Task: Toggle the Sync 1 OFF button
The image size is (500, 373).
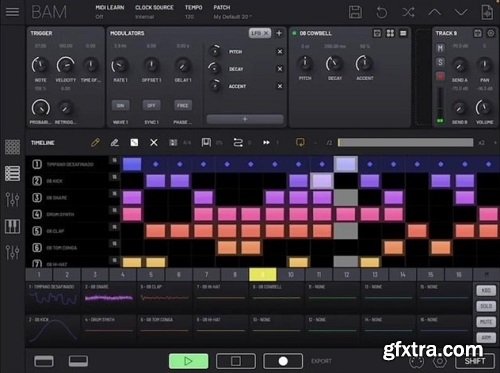Action: pos(151,105)
